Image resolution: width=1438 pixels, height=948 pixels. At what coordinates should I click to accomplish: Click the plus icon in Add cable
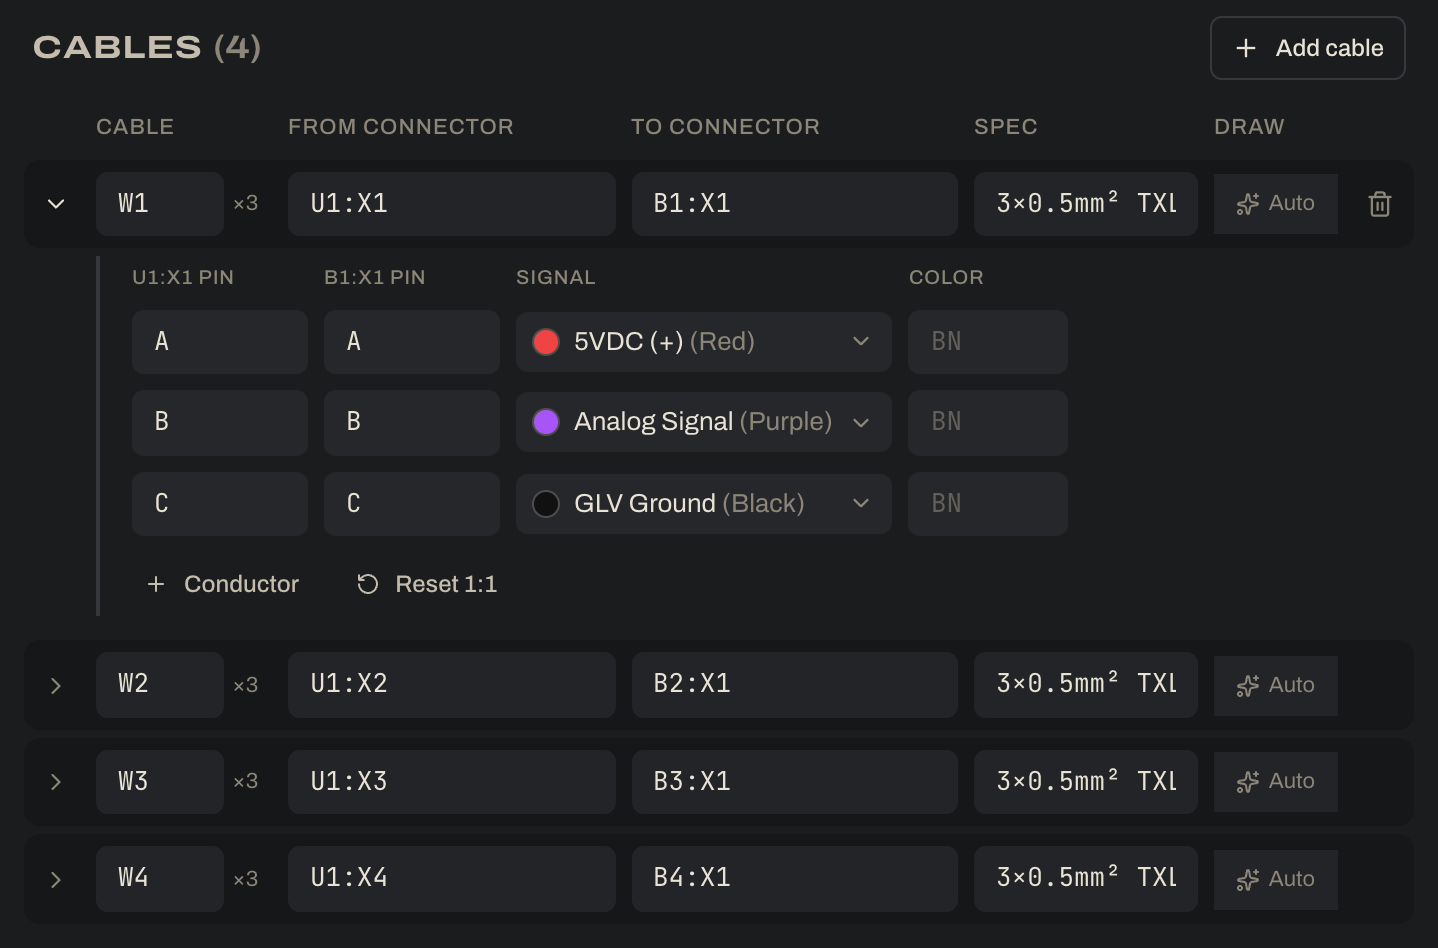1246,48
